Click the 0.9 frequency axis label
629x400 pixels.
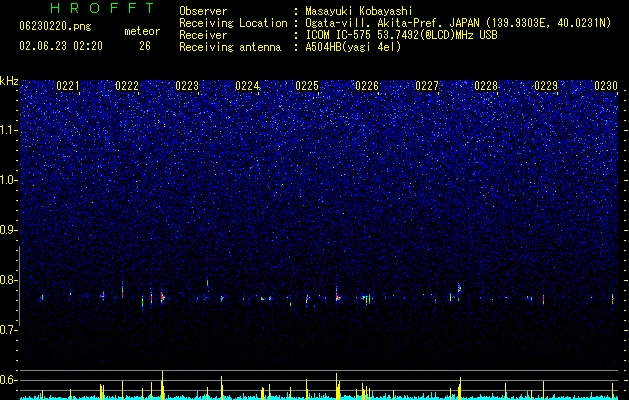tap(9, 230)
